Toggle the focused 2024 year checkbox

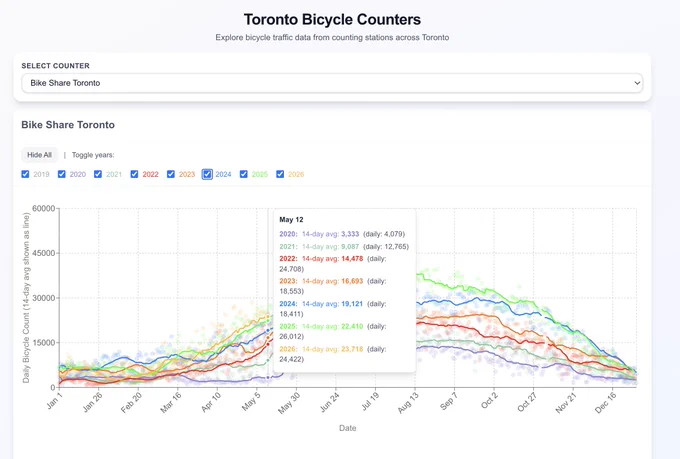click(x=207, y=174)
